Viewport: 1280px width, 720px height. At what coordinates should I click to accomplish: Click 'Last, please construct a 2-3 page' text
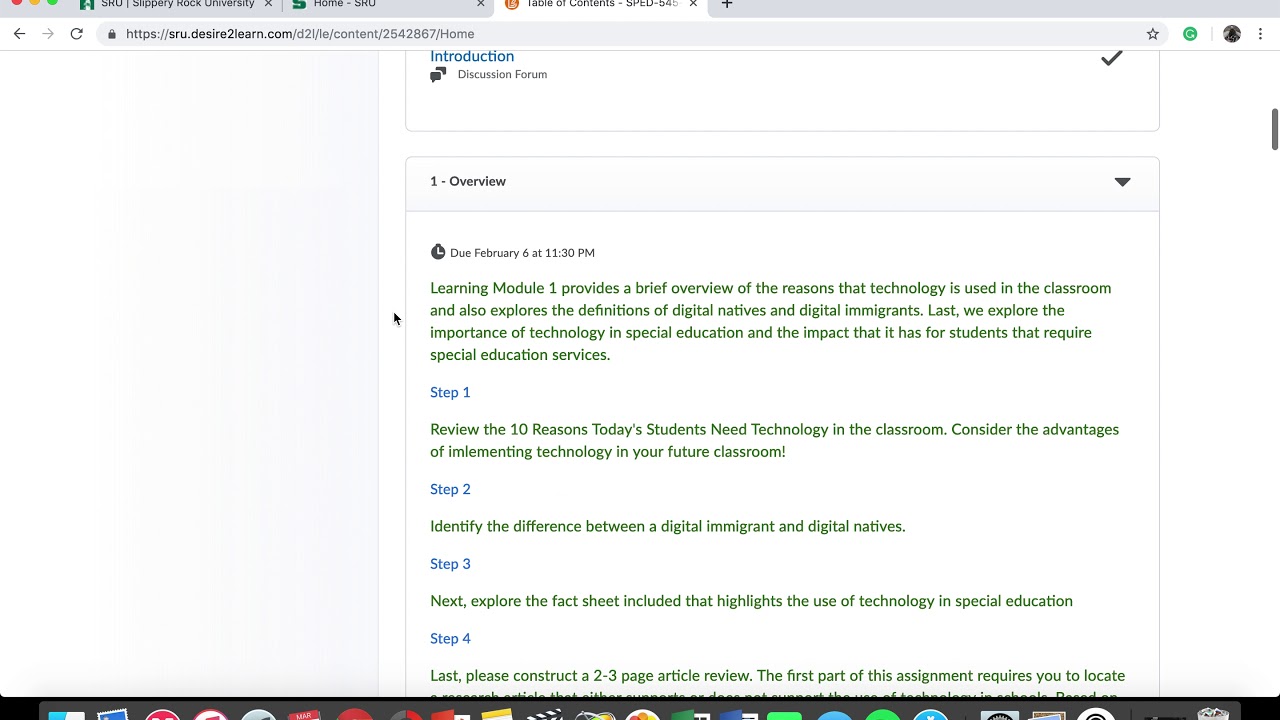(x=778, y=683)
